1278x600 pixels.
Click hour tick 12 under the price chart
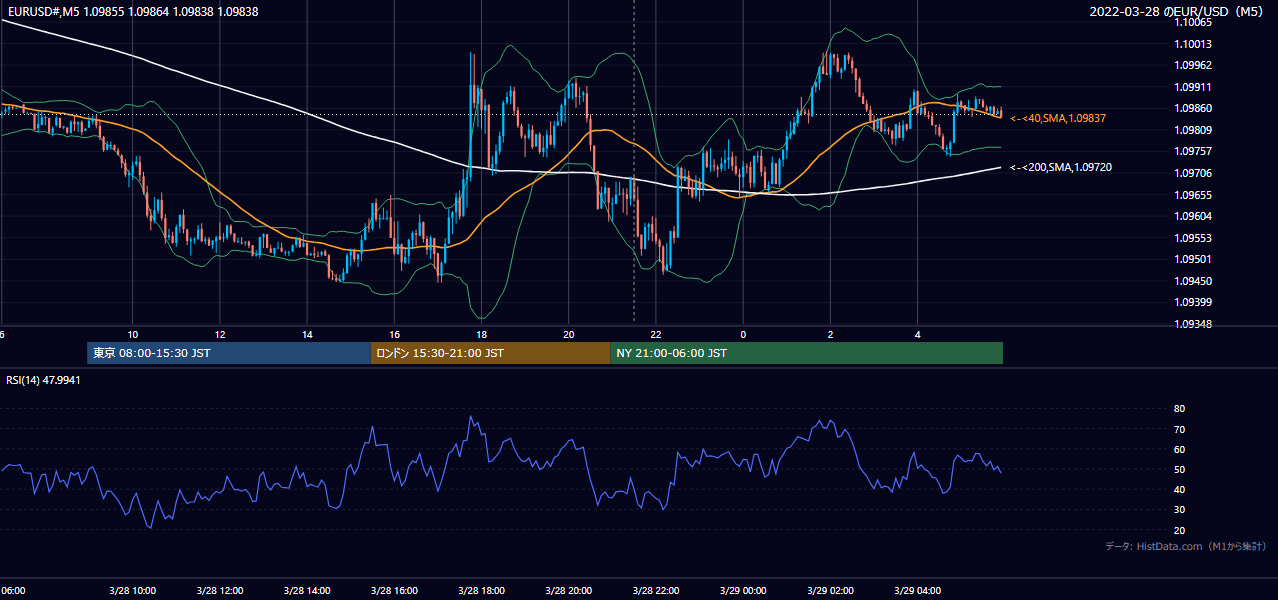point(220,334)
